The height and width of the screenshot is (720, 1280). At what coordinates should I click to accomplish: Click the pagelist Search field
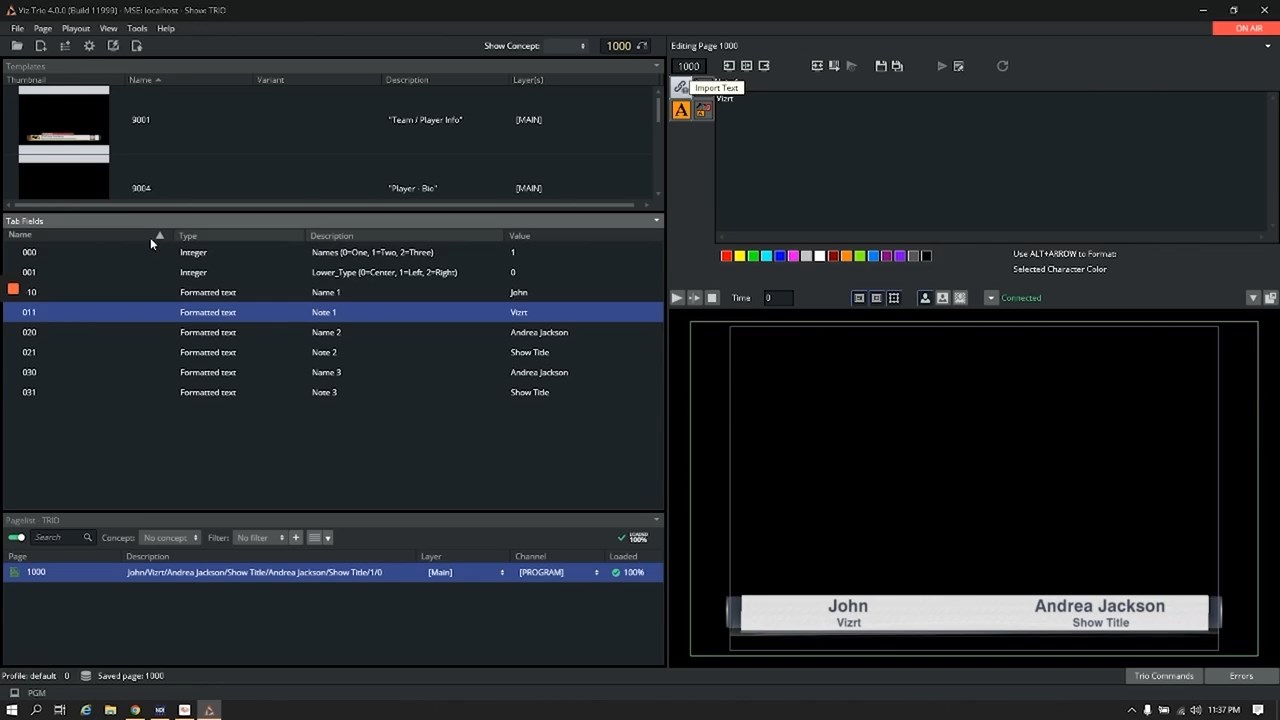(x=62, y=538)
